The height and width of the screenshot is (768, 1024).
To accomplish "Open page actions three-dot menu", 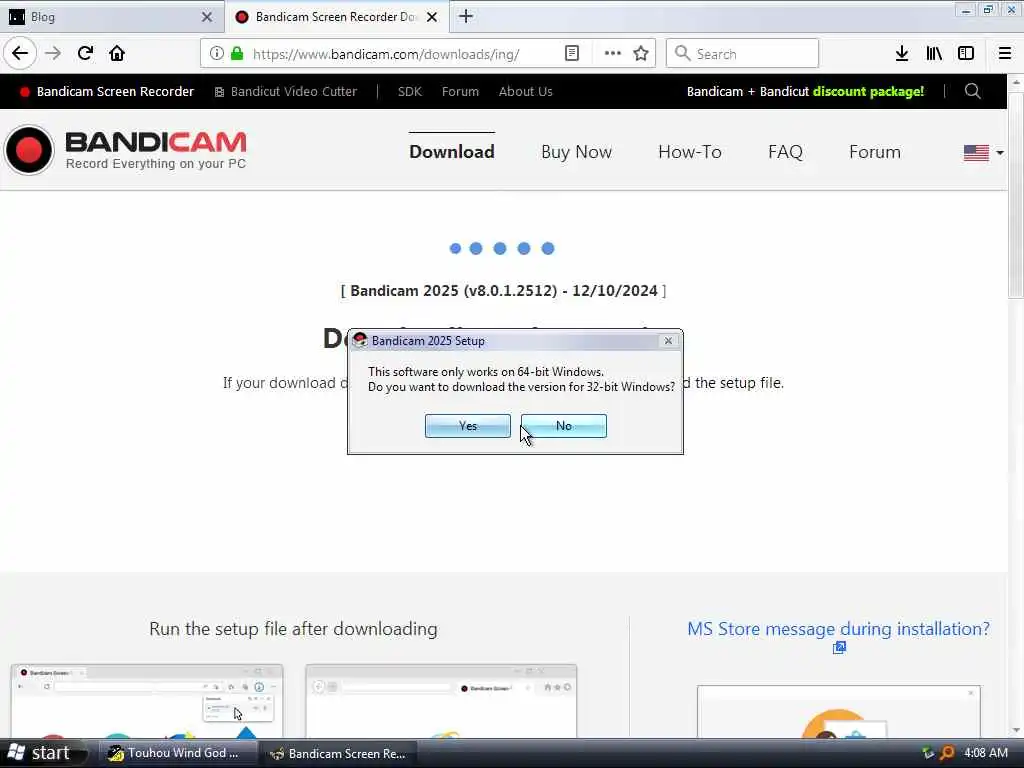I will click(613, 54).
